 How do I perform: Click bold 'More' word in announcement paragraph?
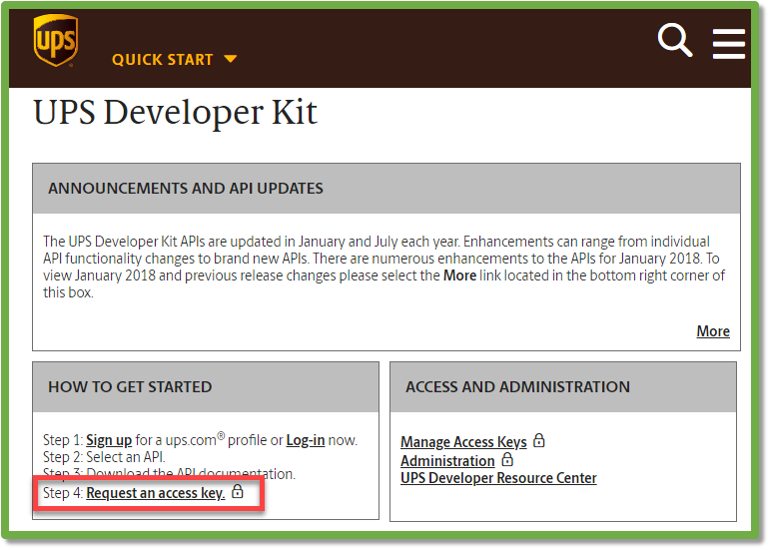(x=460, y=275)
